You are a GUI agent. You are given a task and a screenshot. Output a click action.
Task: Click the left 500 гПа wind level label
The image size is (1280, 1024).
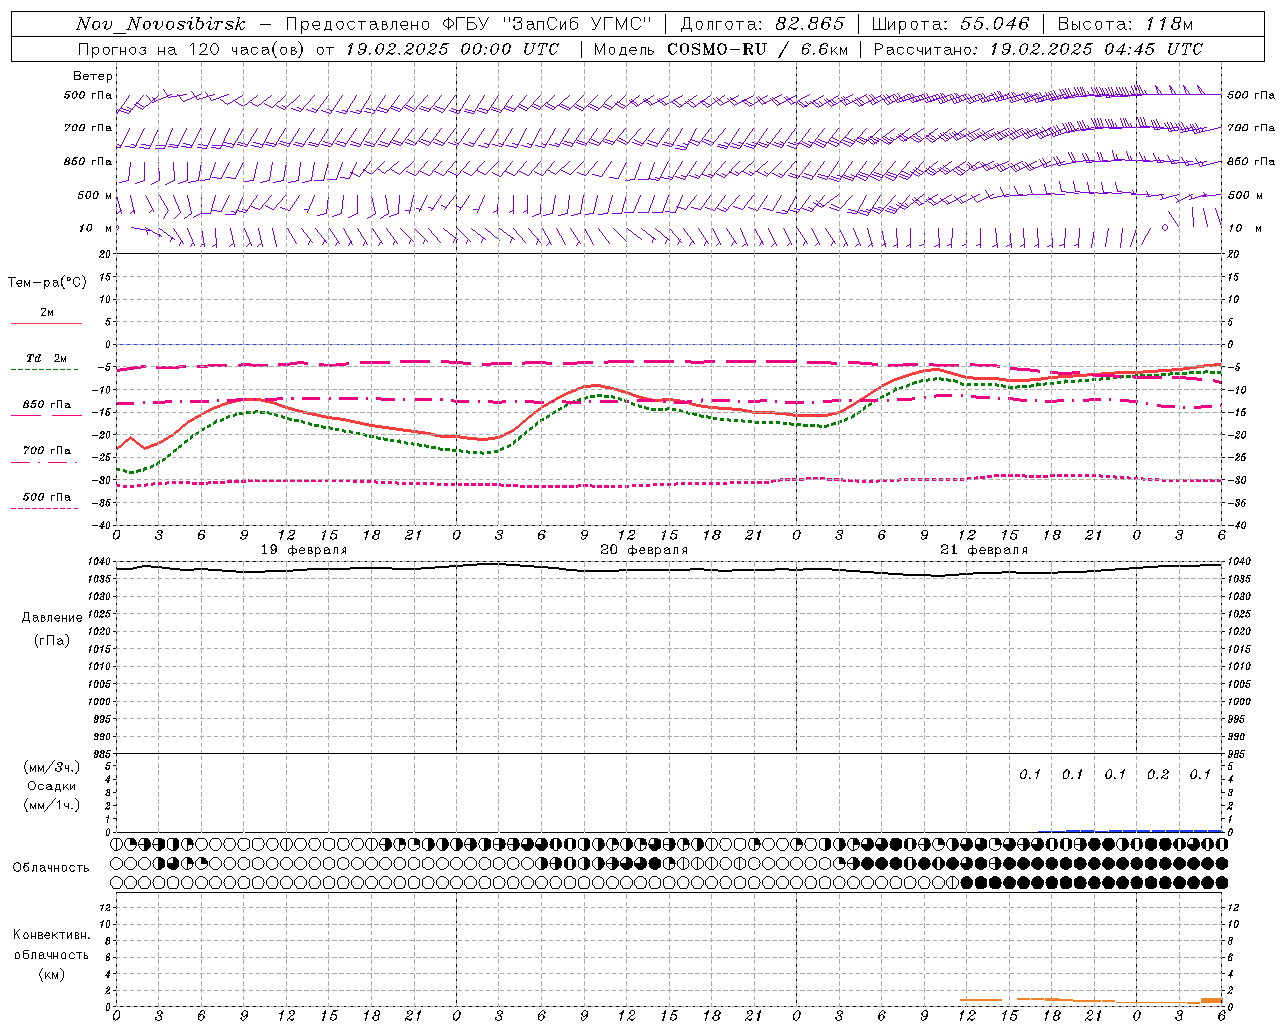[x=88, y=96]
